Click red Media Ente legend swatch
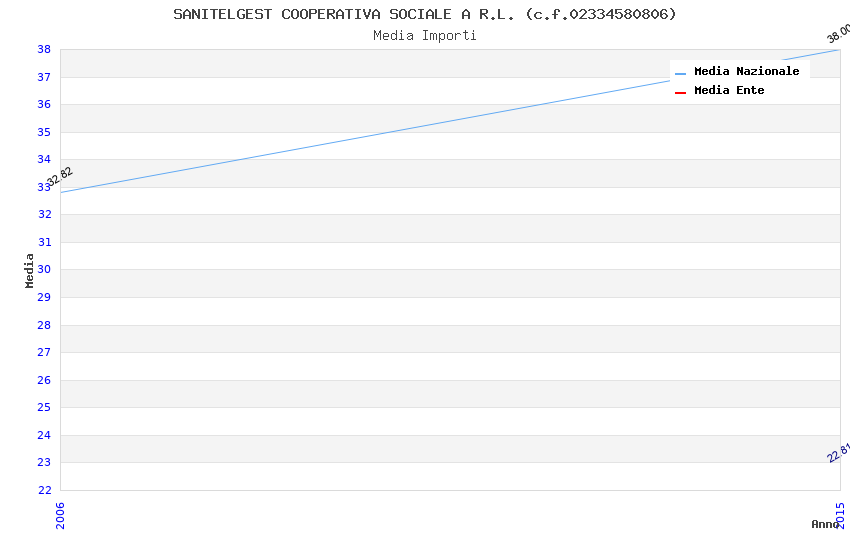850x550 pixels. click(680, 93)
